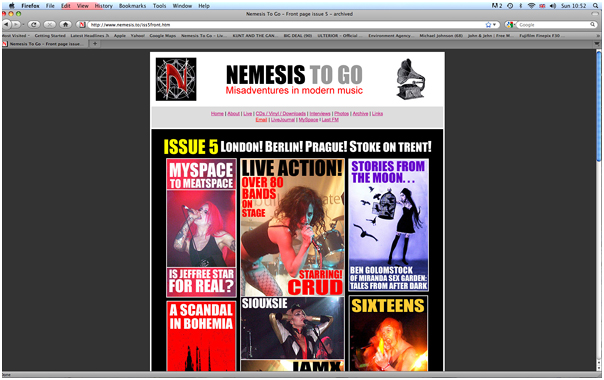Open the Help menu
This screenshot has width=604, height=380.
click(204, 6)
